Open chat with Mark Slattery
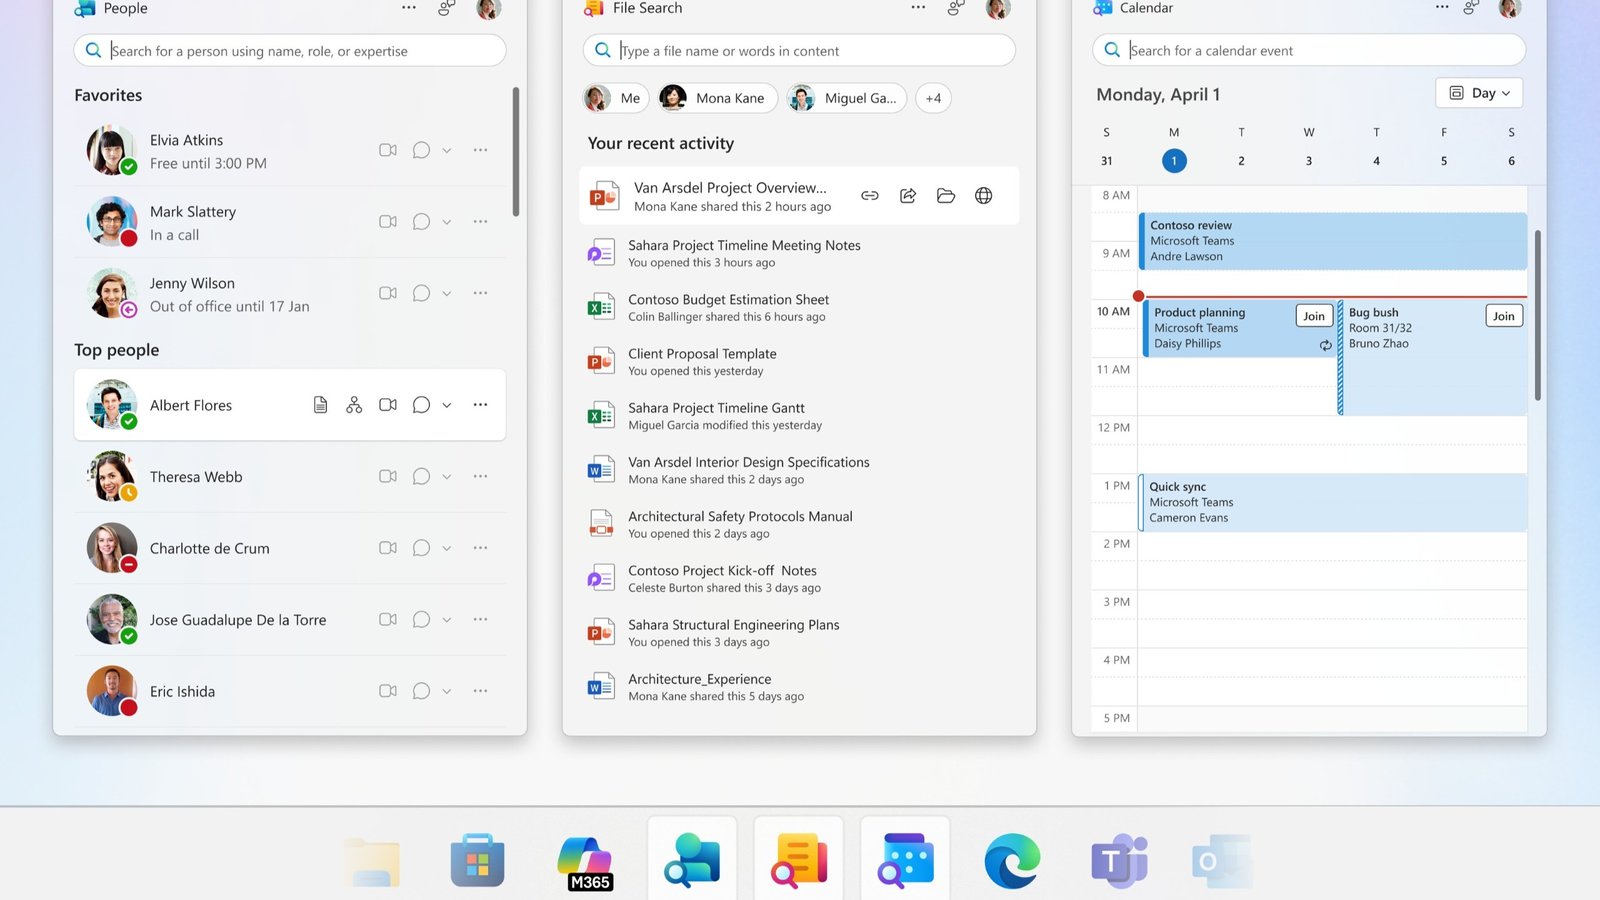Image resolution: width=1600 pixels, height=900 pixels. point(420,221)
